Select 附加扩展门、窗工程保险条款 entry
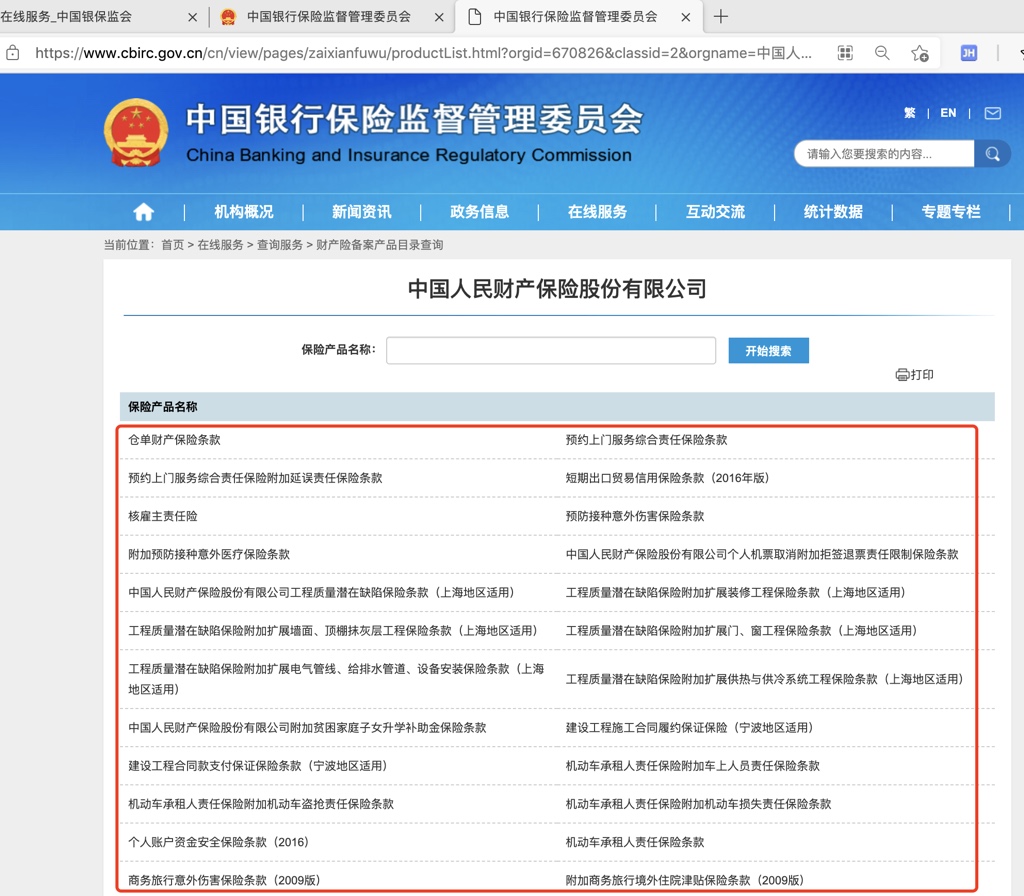 [x=742, y=631]
